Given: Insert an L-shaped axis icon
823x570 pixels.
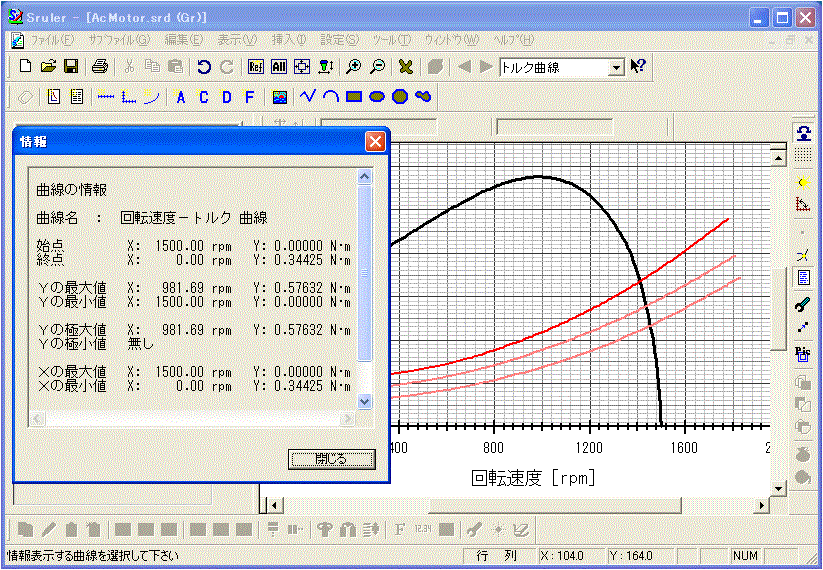Looking at the screenshot, I should pos(129,97).
